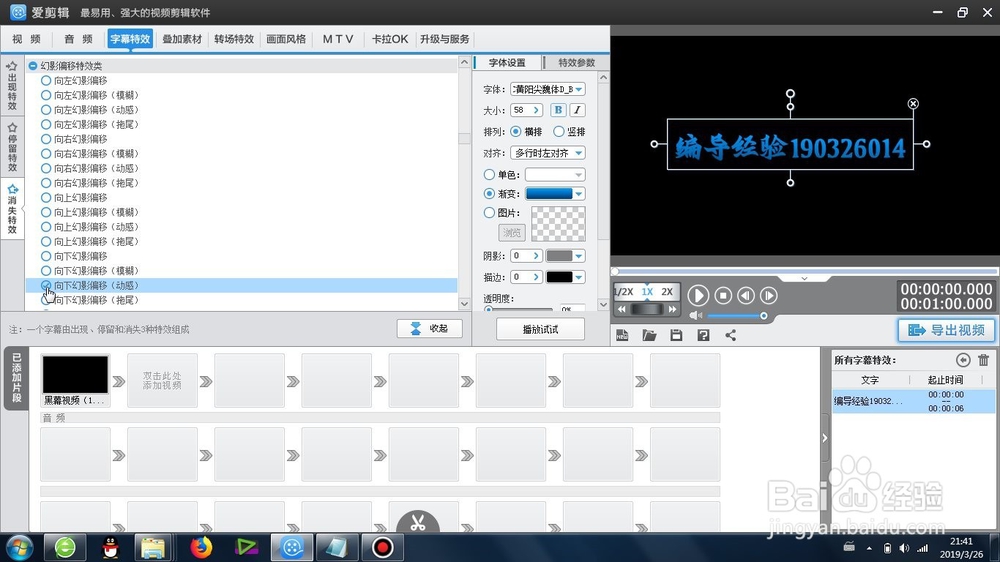Choose 图片 image fill radio
The height and width of the screenshot is (562, 1000).
(x=489, y=212)
